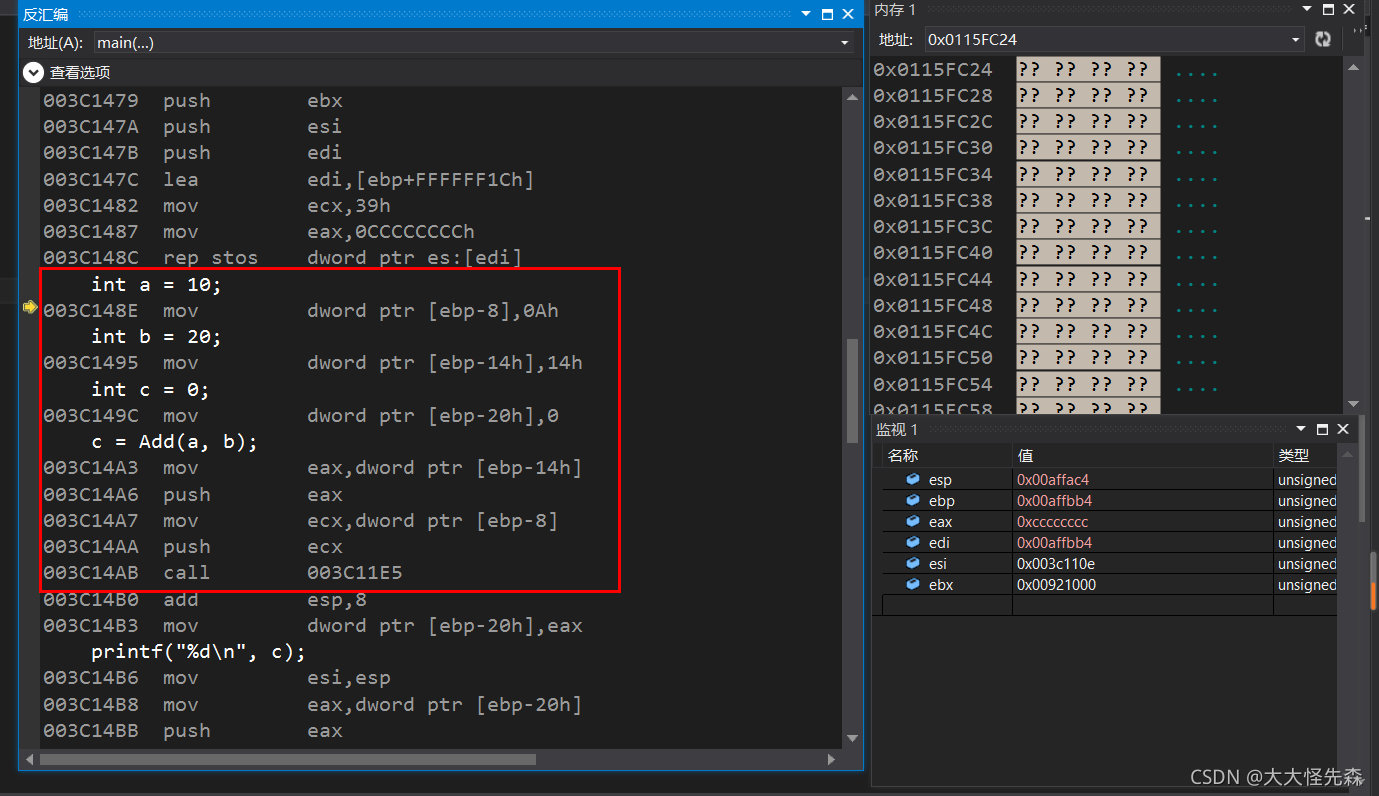The width and height of the screenshot is (1379, 796).
Task: Click the disassembly scroll down arrow
Action: coord(852,738)
